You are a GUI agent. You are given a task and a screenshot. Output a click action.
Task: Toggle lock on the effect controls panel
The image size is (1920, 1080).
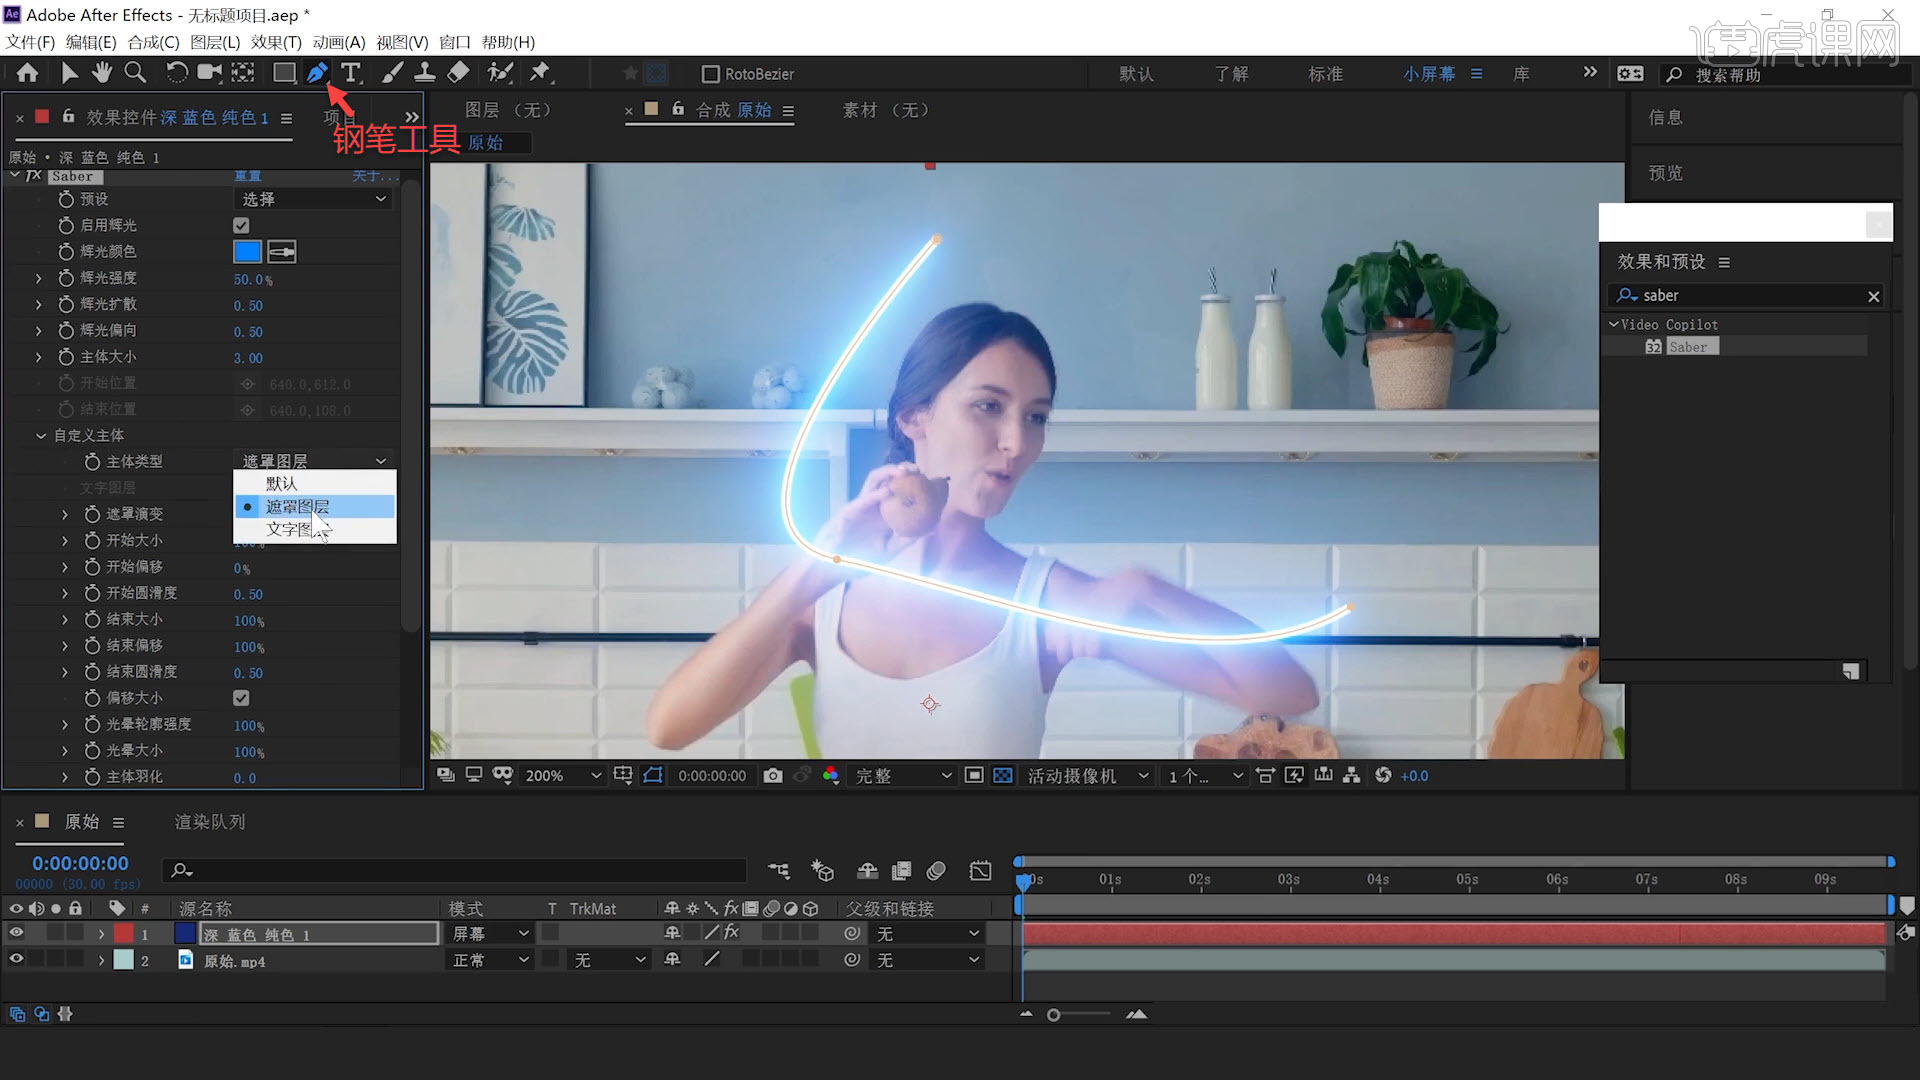(68, 117)
